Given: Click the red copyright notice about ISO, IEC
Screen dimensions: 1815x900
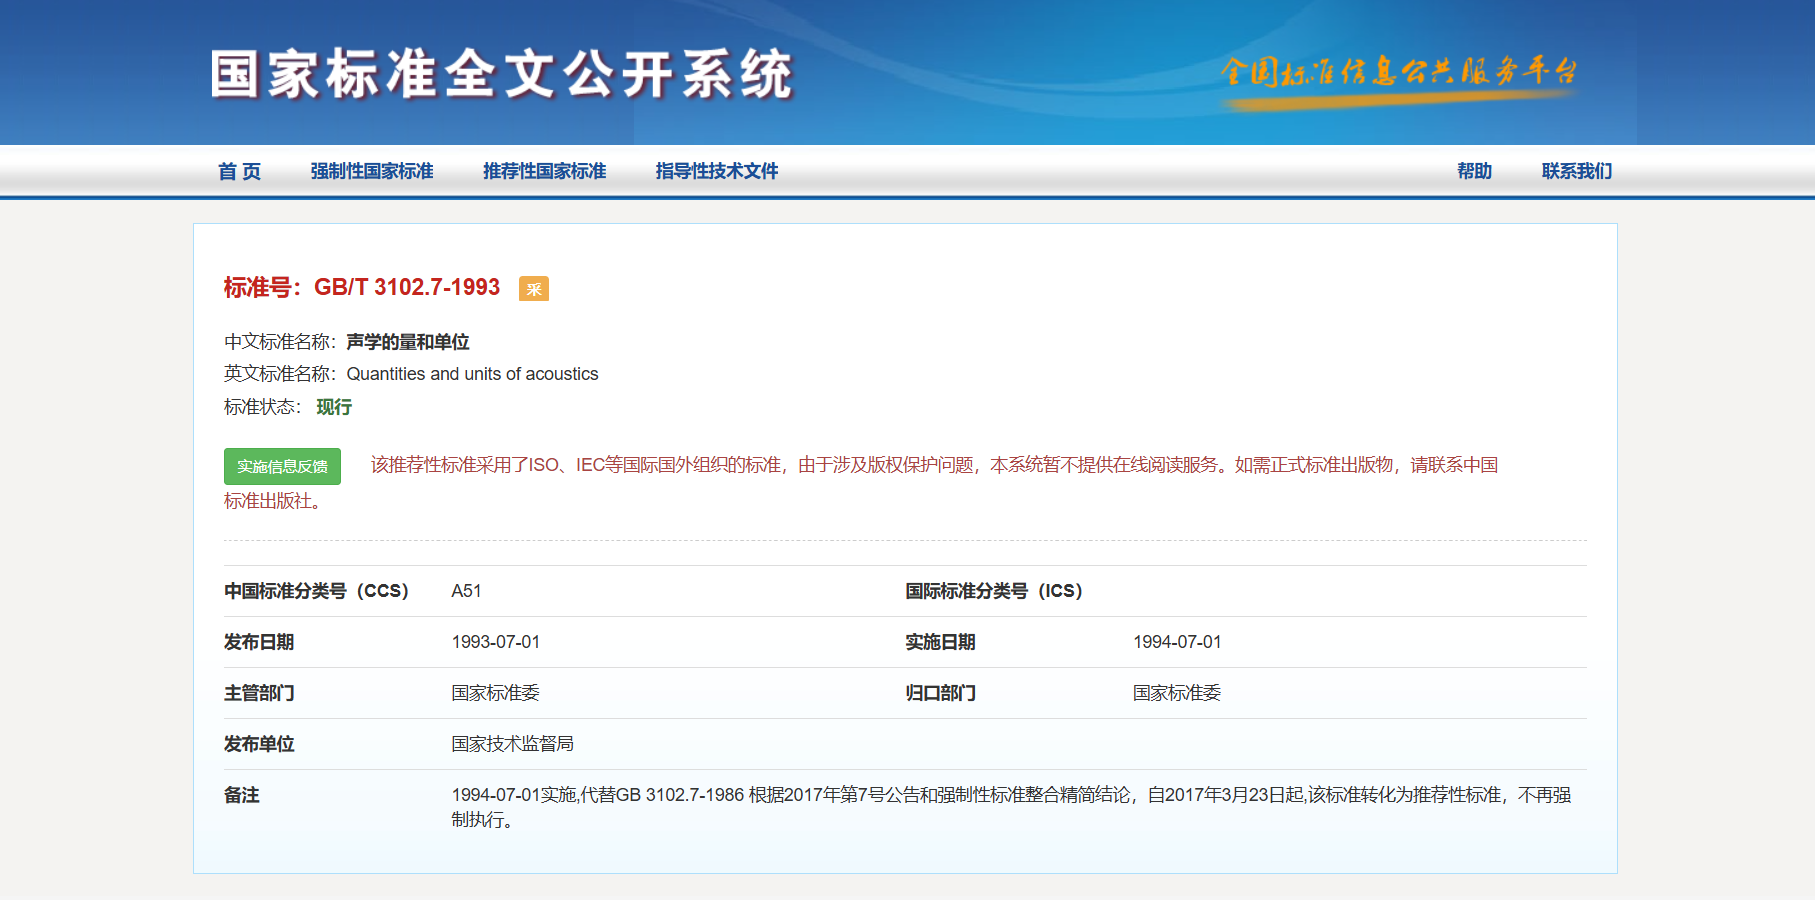Looking at the screenshot, I should pos(934,465).
